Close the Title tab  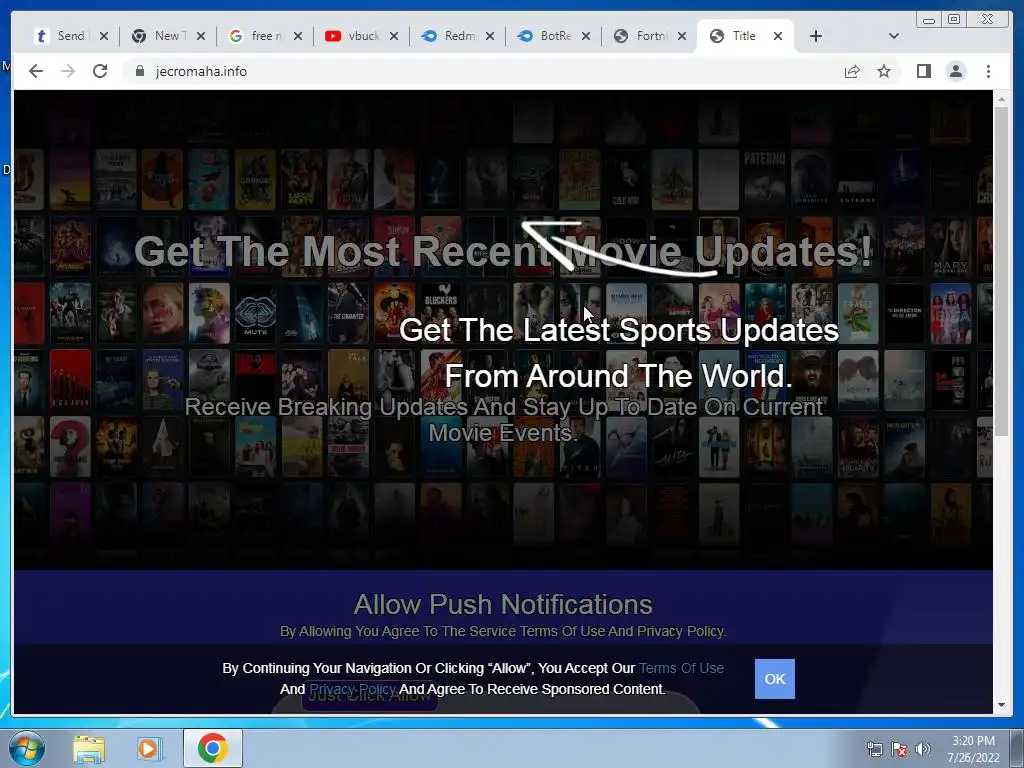pos(778,36)
